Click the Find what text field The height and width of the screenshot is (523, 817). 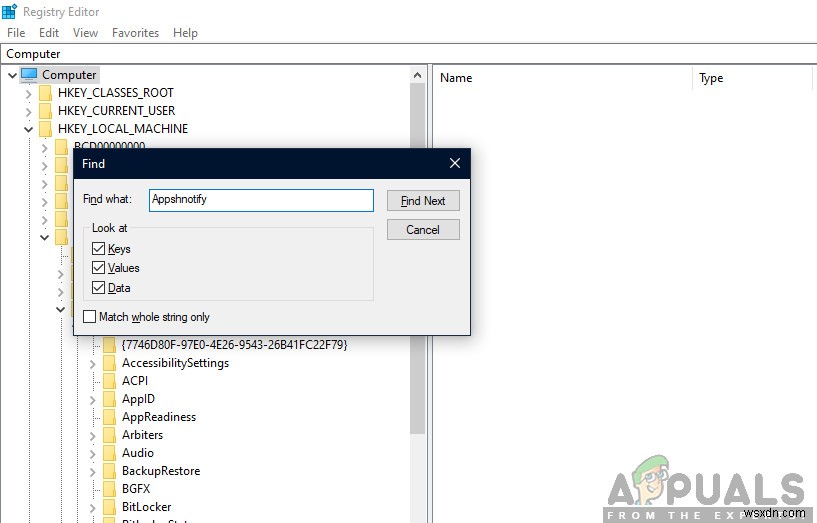[261, 200]
